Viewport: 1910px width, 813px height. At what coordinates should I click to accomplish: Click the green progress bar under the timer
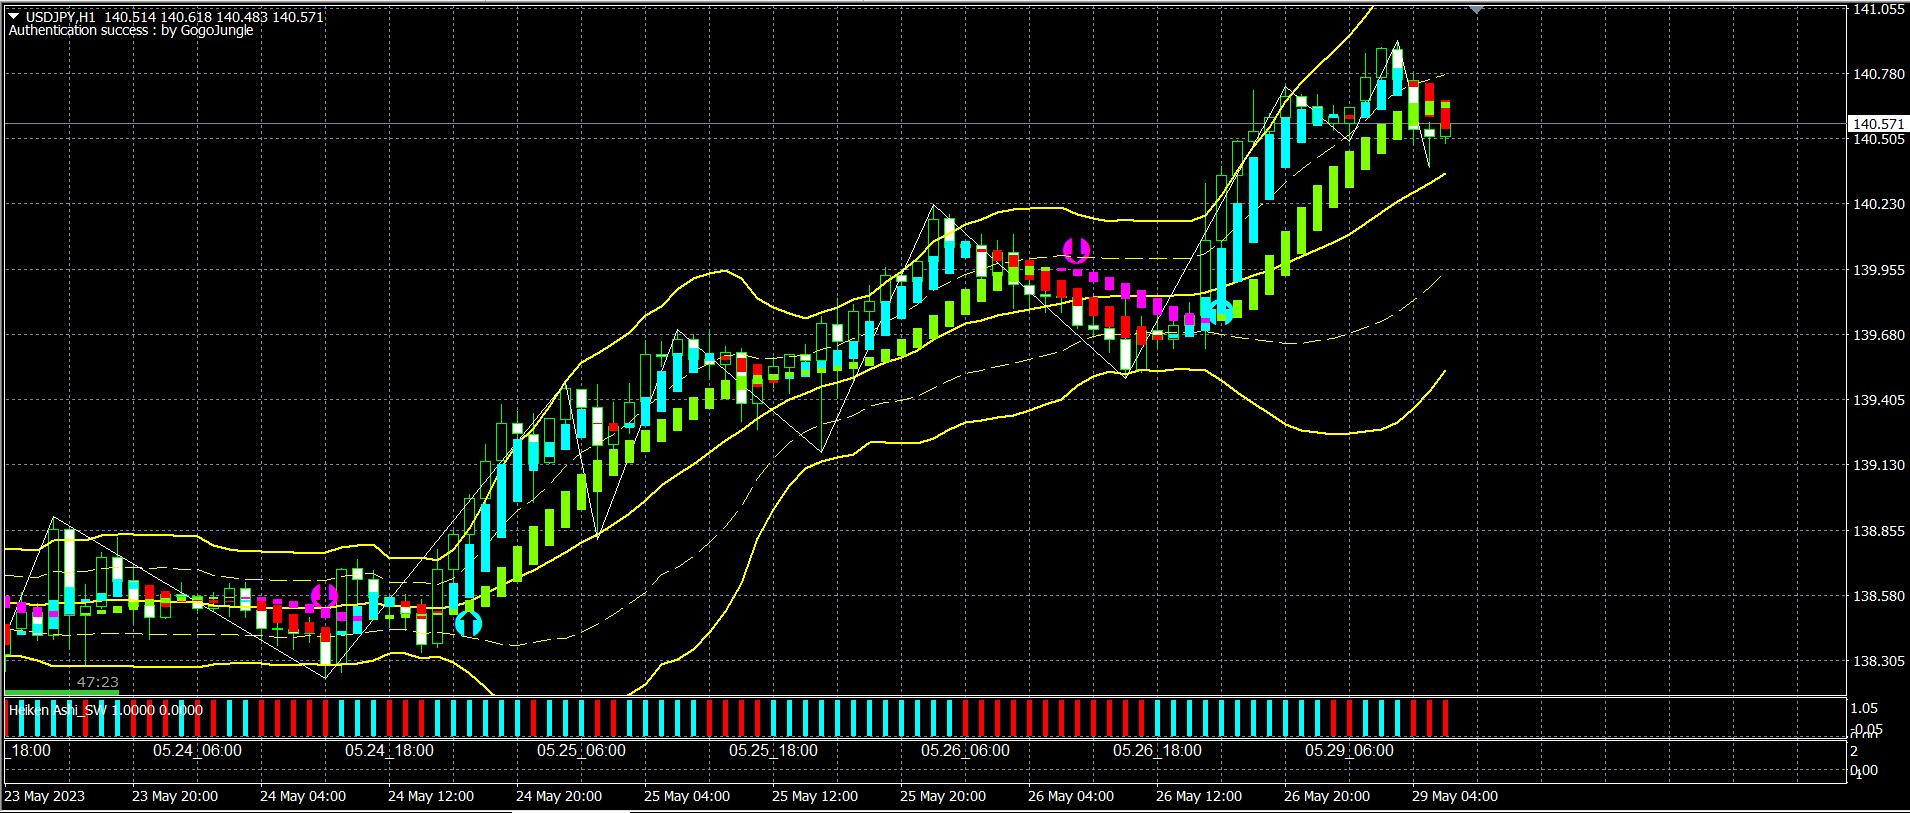(62, 692)
